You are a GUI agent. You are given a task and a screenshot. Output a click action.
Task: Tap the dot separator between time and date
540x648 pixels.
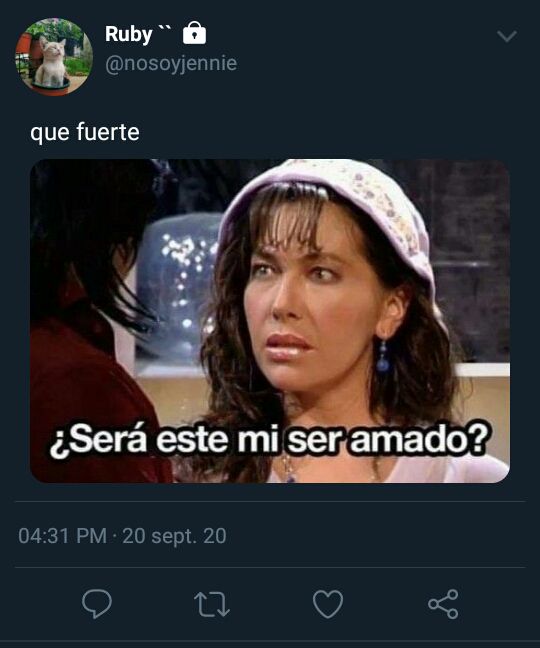[114, 536]
